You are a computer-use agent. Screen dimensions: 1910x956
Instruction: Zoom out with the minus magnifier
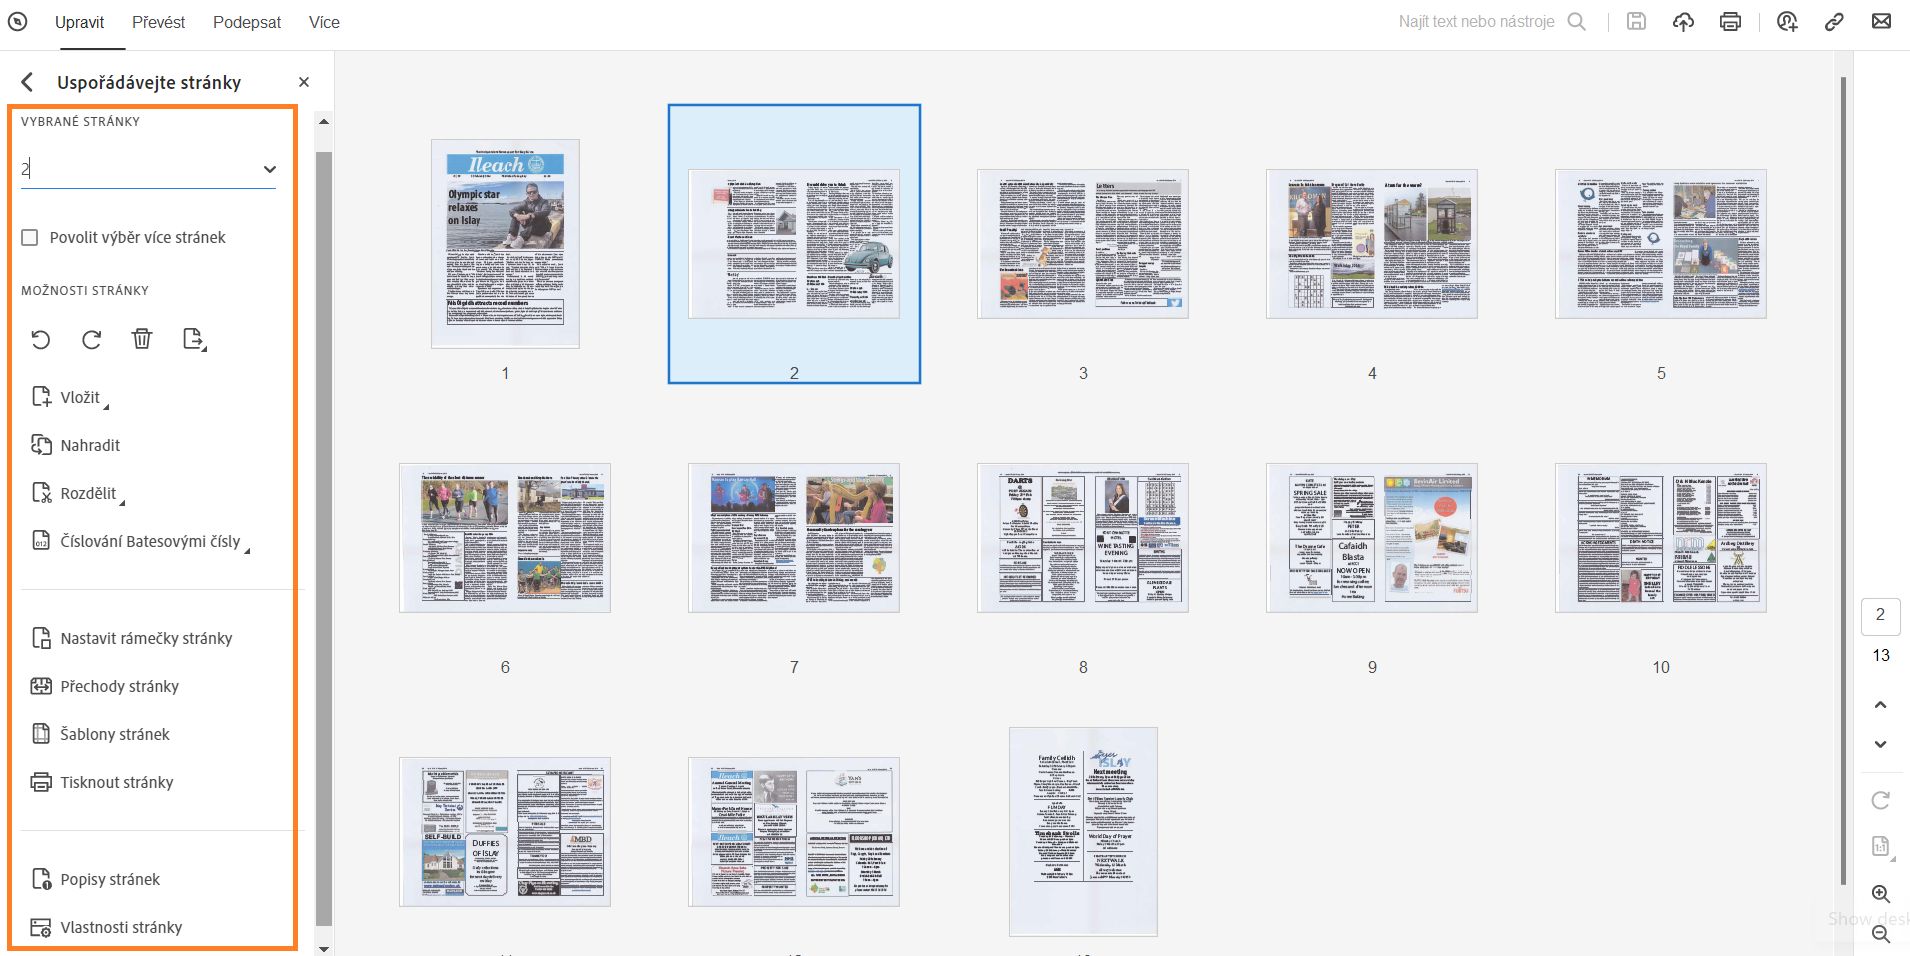1880,934
